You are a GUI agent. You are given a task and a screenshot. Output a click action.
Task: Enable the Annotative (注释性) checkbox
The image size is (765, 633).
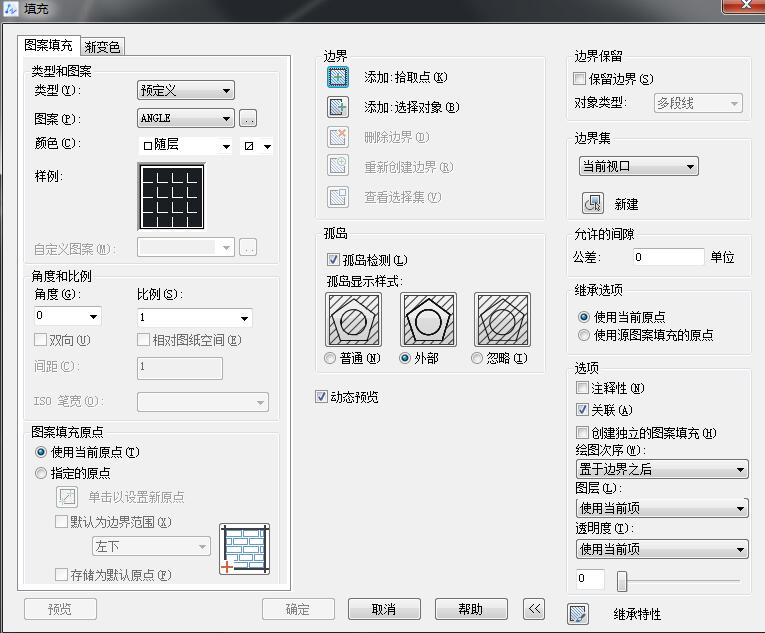coord(582,388)
